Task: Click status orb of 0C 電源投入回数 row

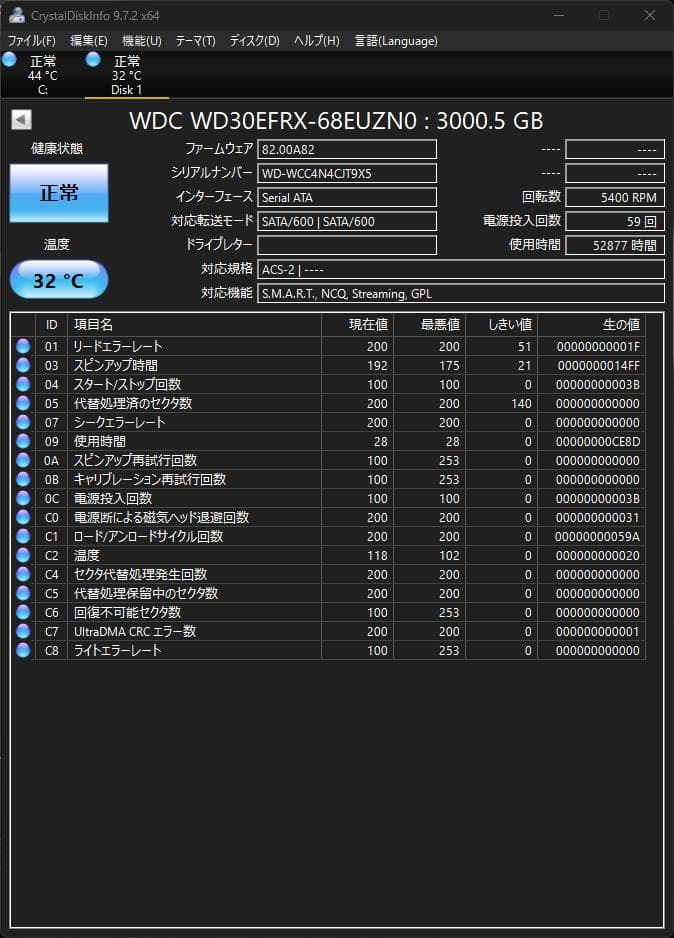Action: [23, 498]
